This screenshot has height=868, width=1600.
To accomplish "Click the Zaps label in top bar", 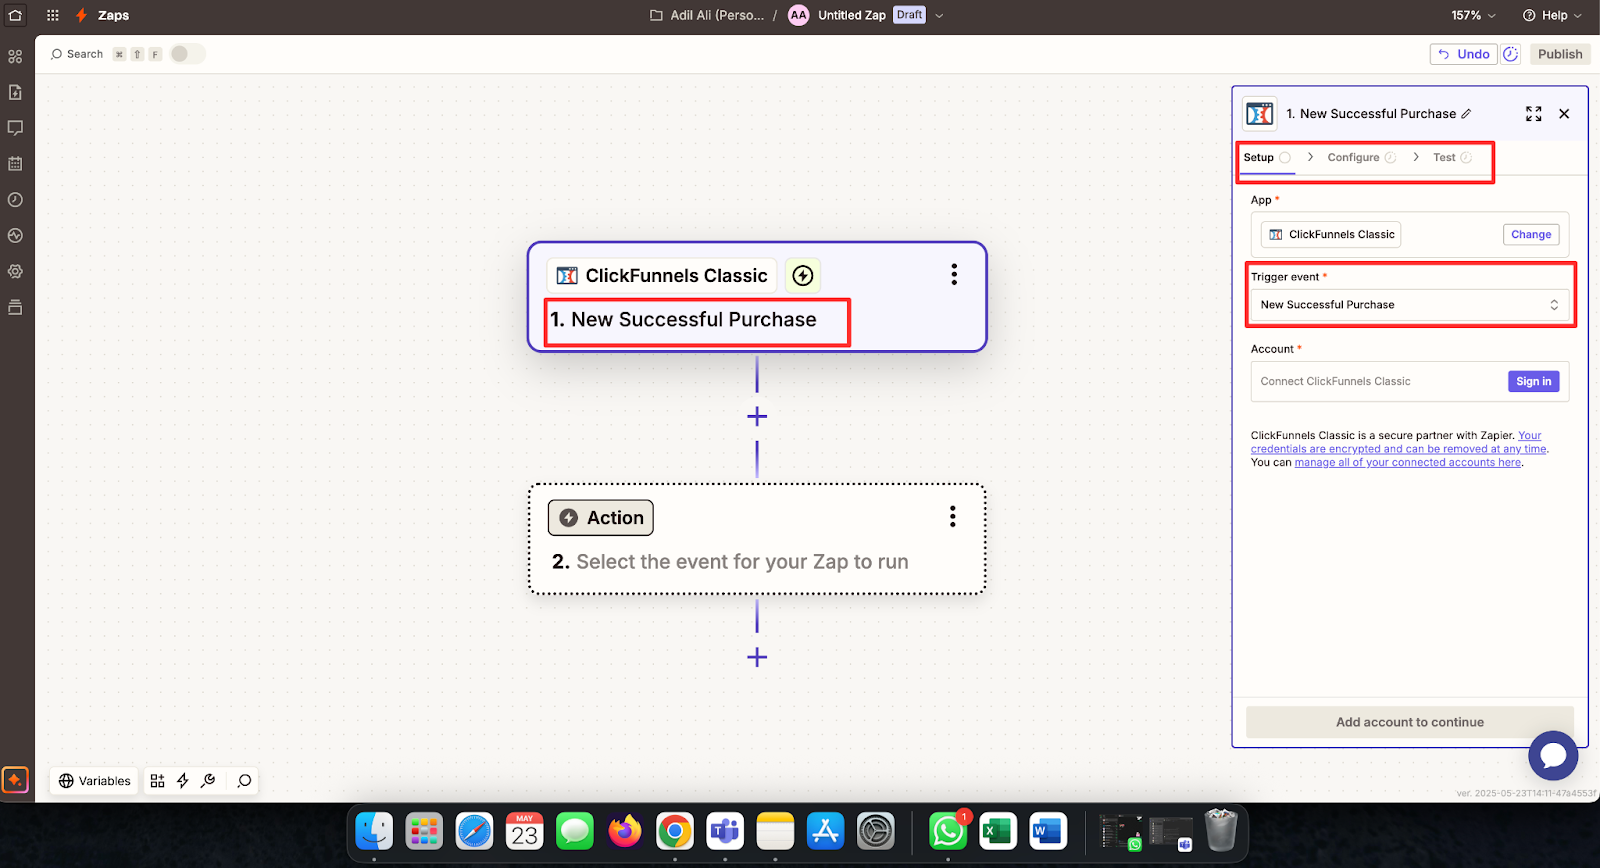I will point(113,15).
